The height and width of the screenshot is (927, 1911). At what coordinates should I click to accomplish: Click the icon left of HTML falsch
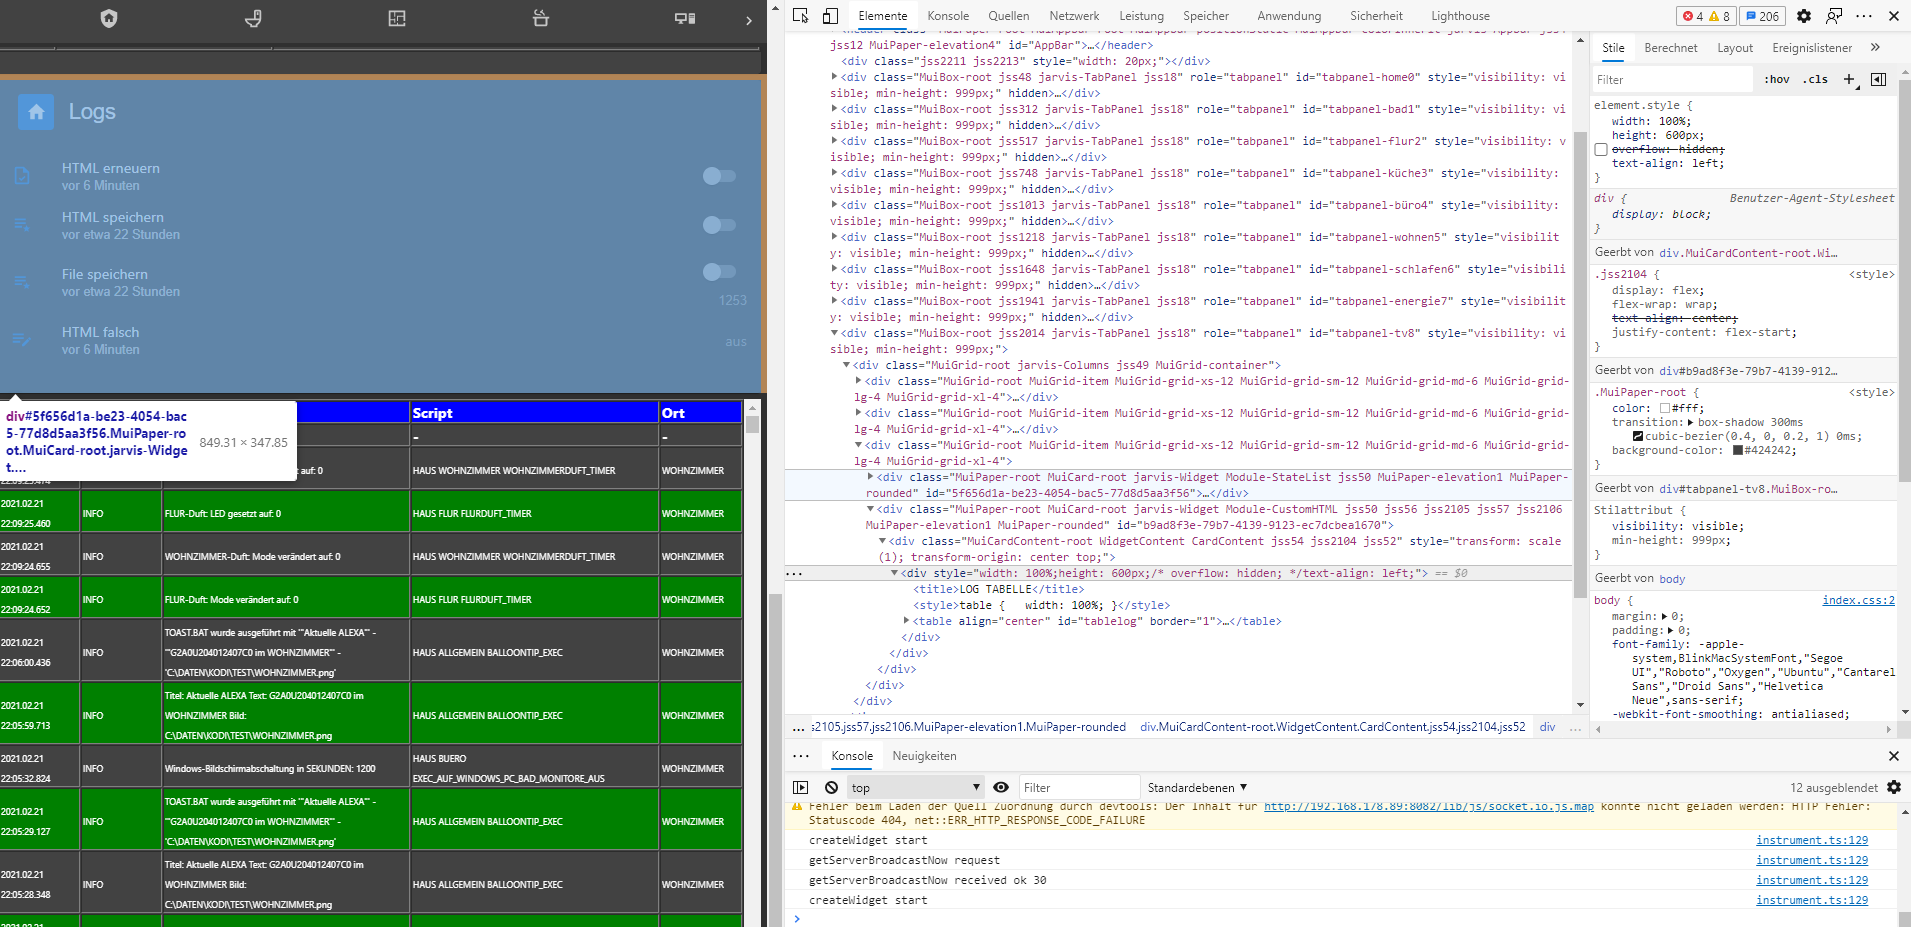(x=22, y=340)
